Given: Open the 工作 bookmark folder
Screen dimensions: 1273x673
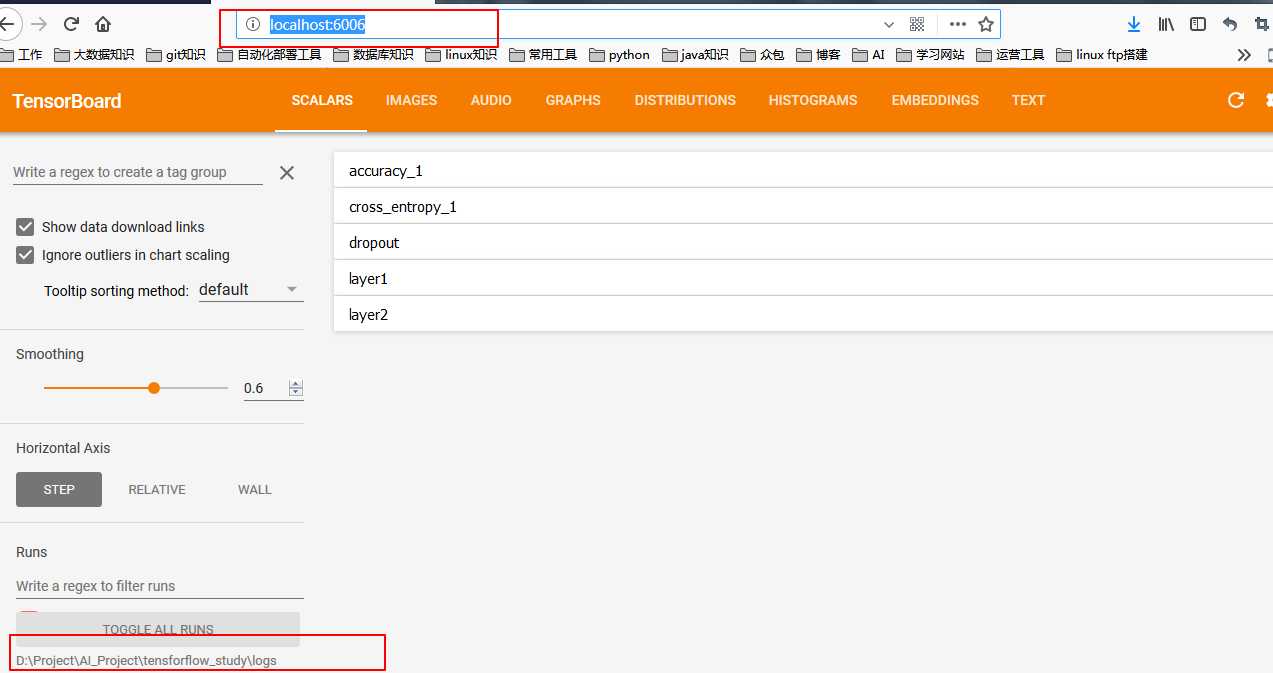Looking at the screenshot, I should point(22,55).
